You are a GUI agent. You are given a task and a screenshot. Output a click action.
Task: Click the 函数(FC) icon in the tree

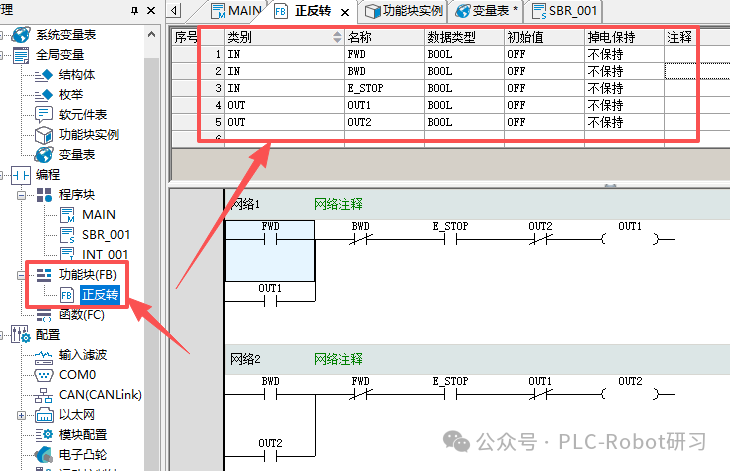[44, 316]
